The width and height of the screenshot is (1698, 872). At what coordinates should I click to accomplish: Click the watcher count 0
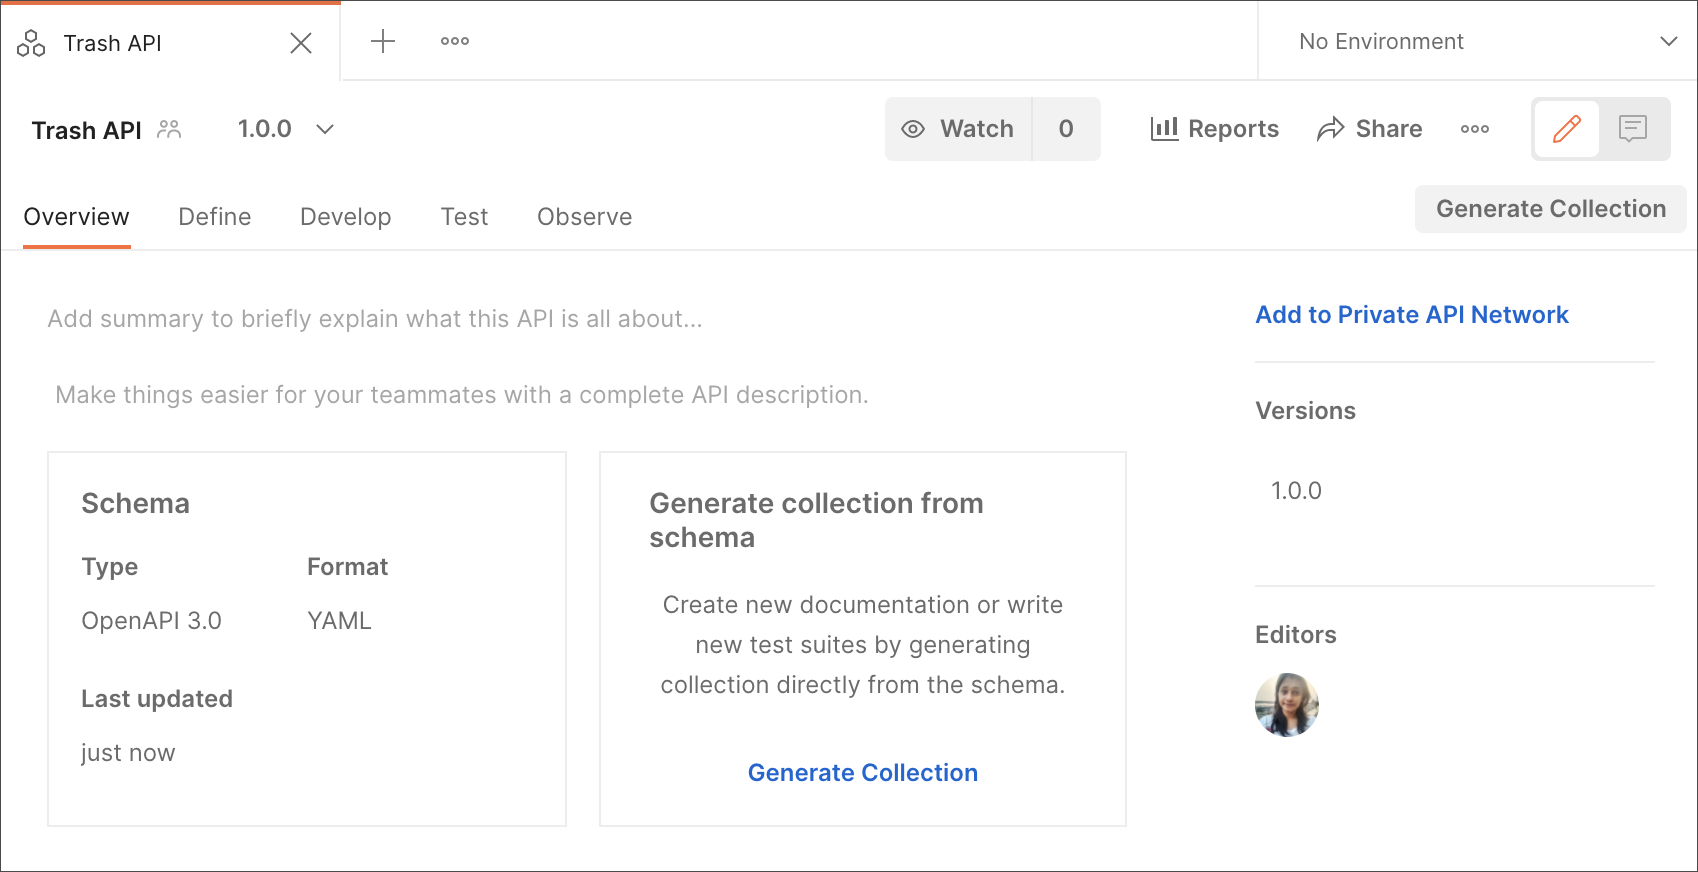pyautogui.click(x=1066, y=129)
